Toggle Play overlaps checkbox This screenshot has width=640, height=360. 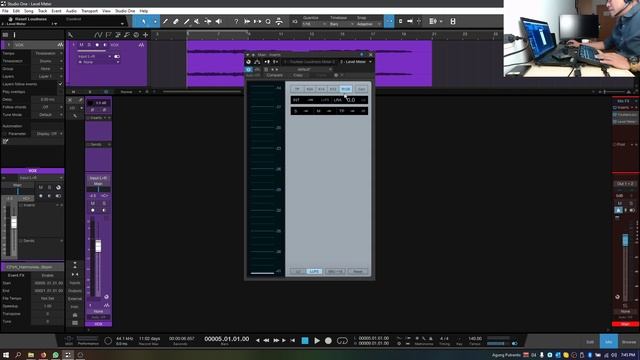(60, 92)
